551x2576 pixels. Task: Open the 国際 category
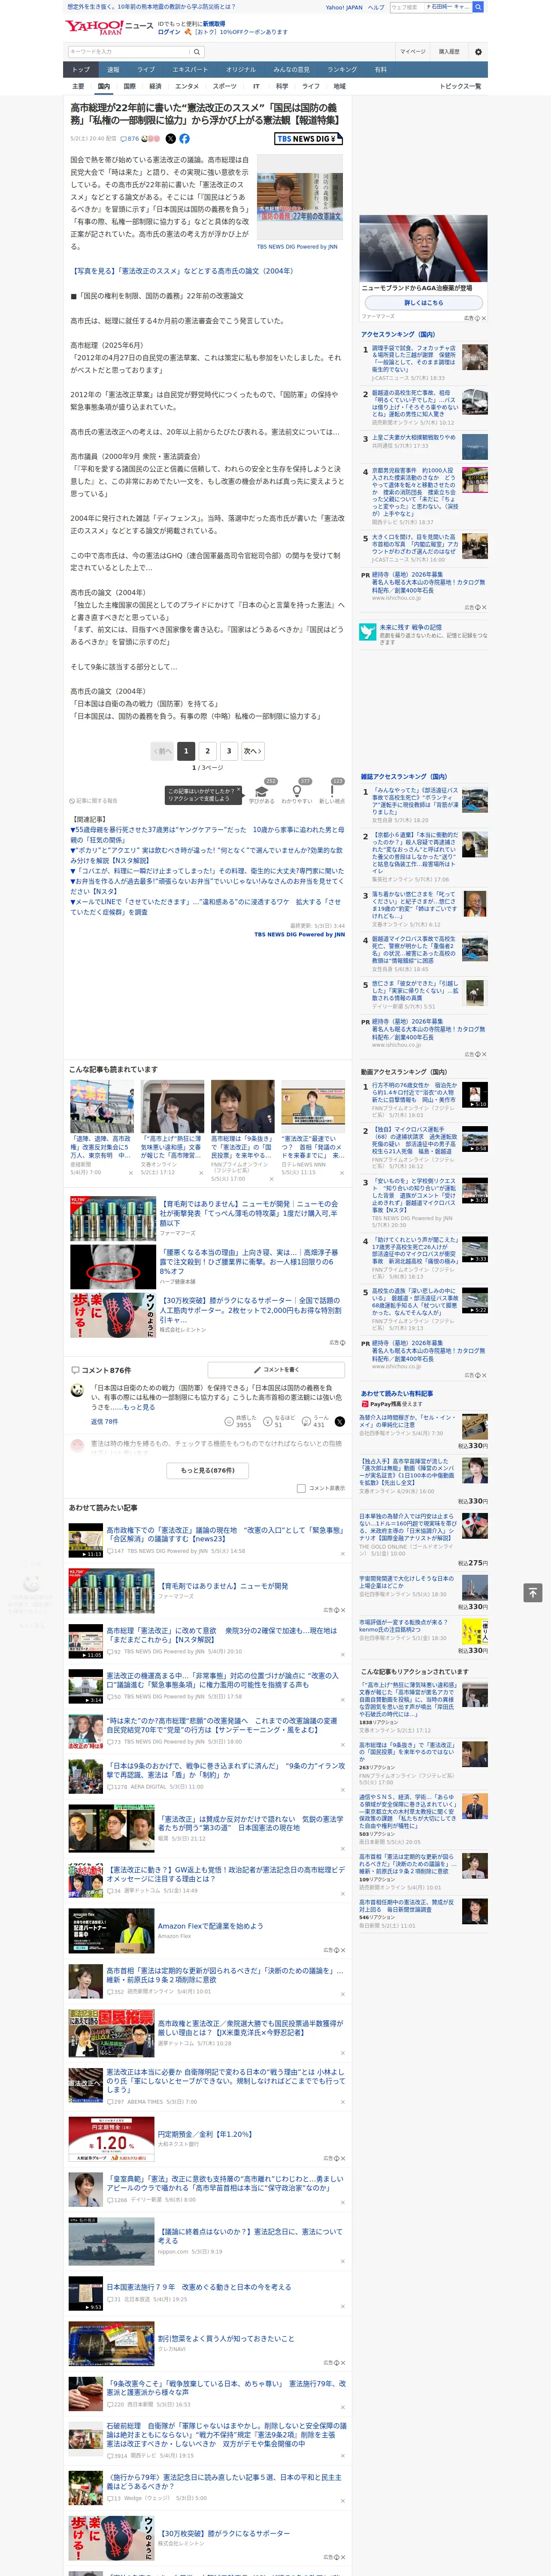129,86
